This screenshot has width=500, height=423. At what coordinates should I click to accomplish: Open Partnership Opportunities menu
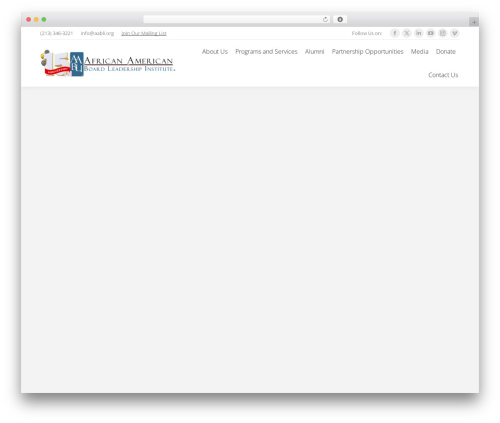[x=367, y=52]
